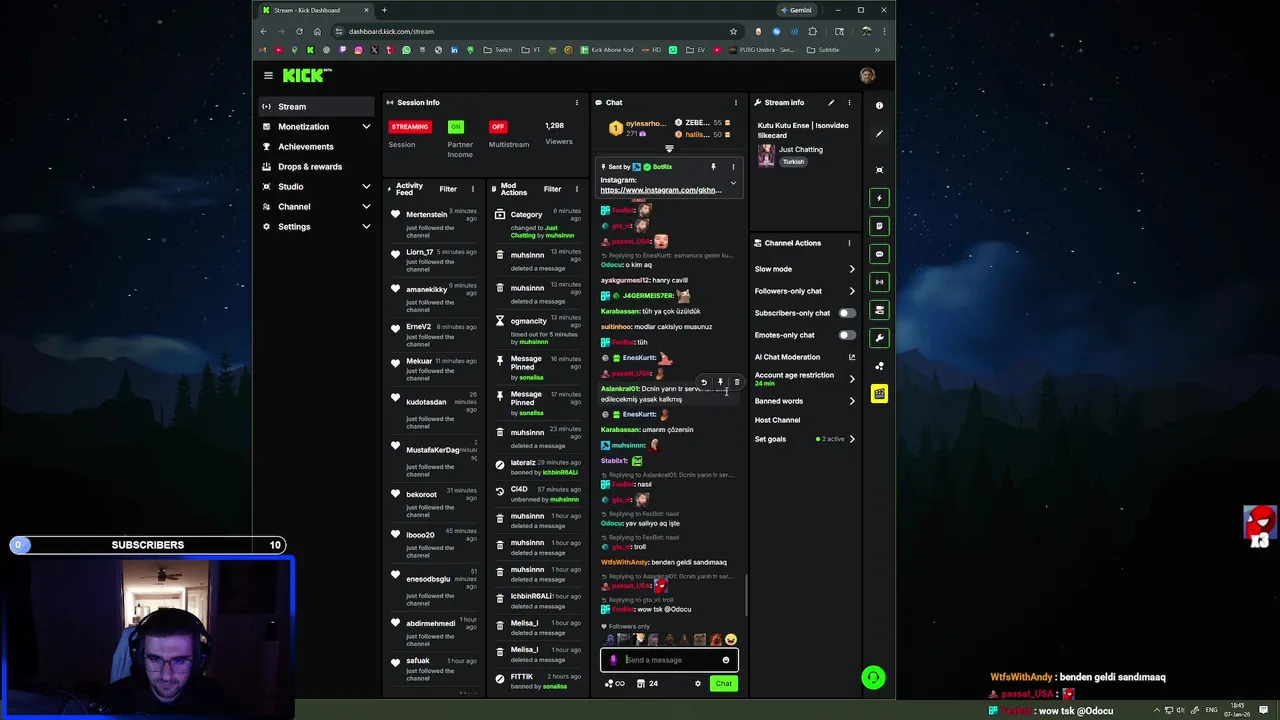The image size is (1280, 720).
Task: Click the wrench icon in right toolbar
Action: (x=879, y=338)
